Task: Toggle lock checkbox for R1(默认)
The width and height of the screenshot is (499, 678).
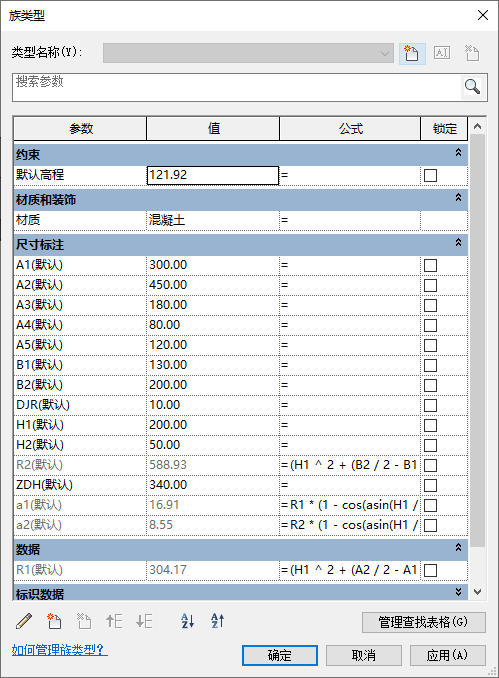Action: pos(430,570)
